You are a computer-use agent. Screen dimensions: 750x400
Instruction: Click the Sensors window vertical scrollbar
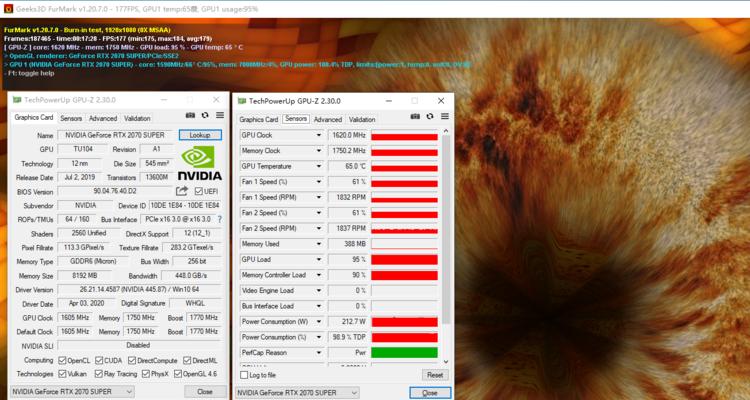click(446, 230)
